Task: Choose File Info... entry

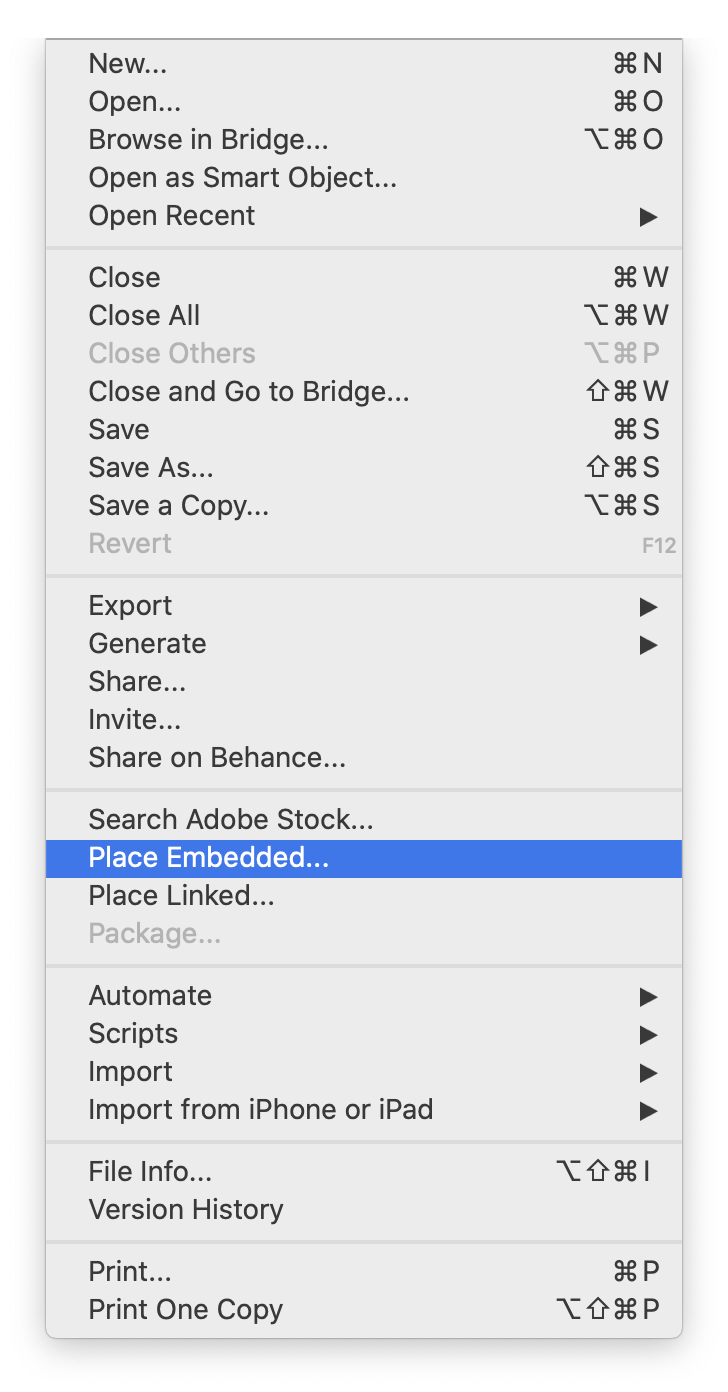Action: [x=364, y=1172]
